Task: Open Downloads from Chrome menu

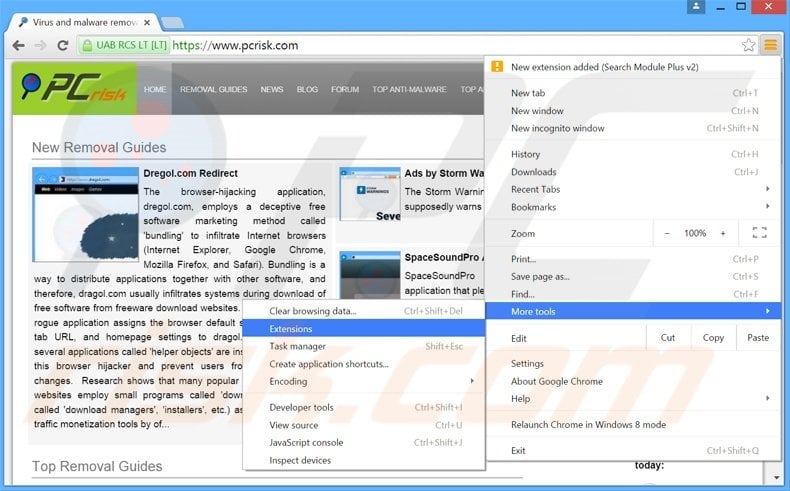Action: tap(634, 172)
